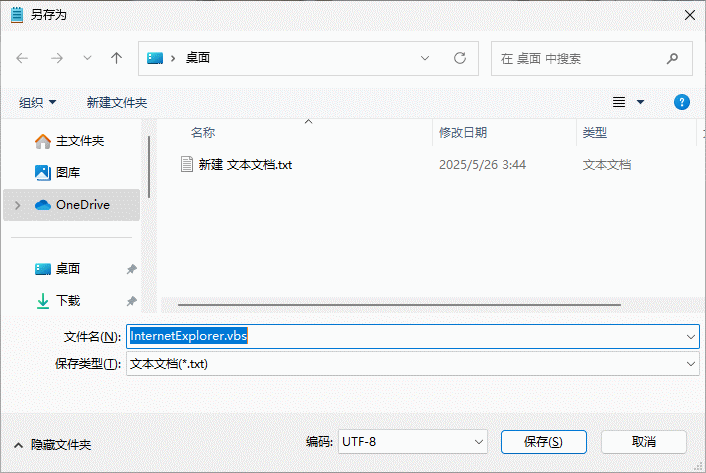Select OneDrive in the sidebar
The image size is (706, 473).
[x=71, y=205]
